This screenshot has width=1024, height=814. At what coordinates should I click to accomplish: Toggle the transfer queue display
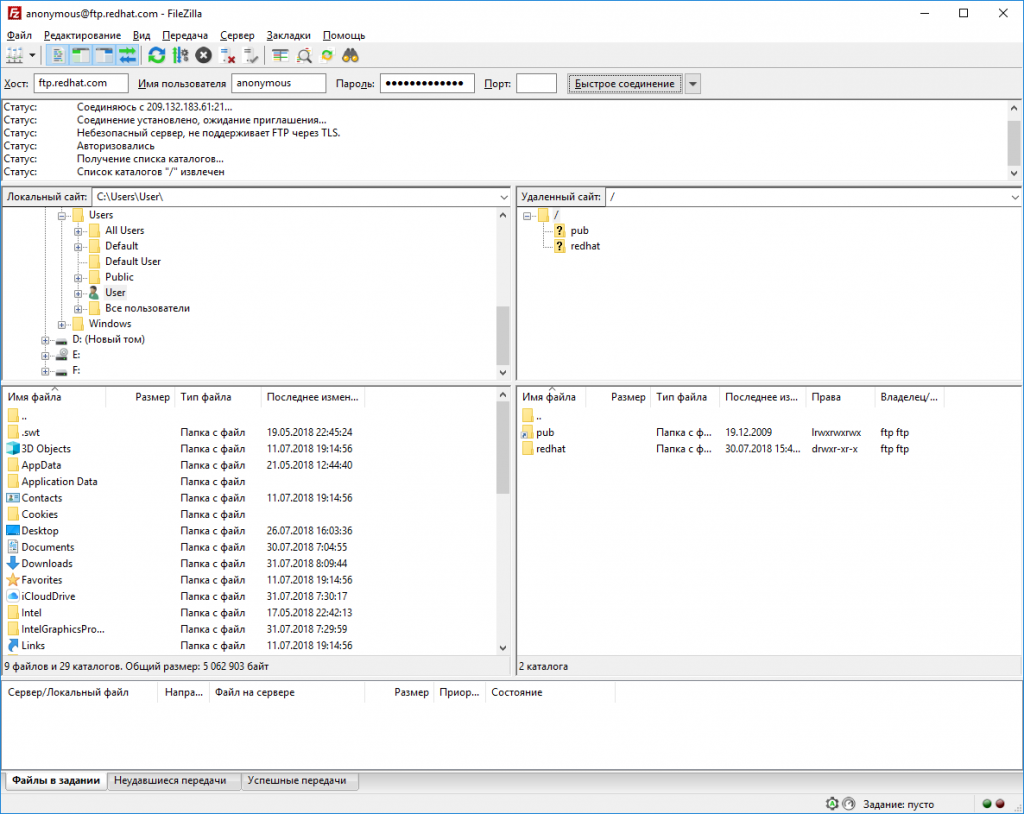click(127, 55)
